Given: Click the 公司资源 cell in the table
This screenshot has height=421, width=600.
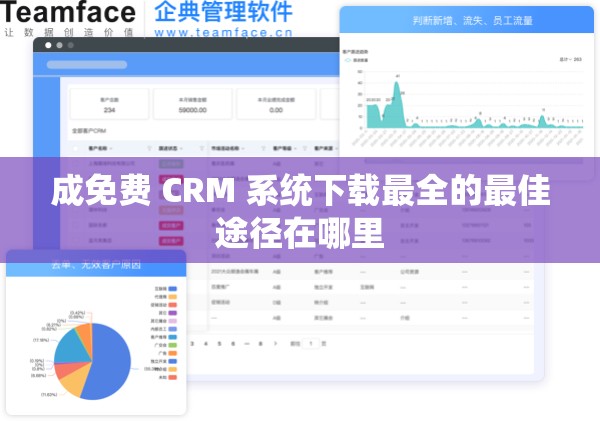Looking at the screenshot, I should 409,272.
